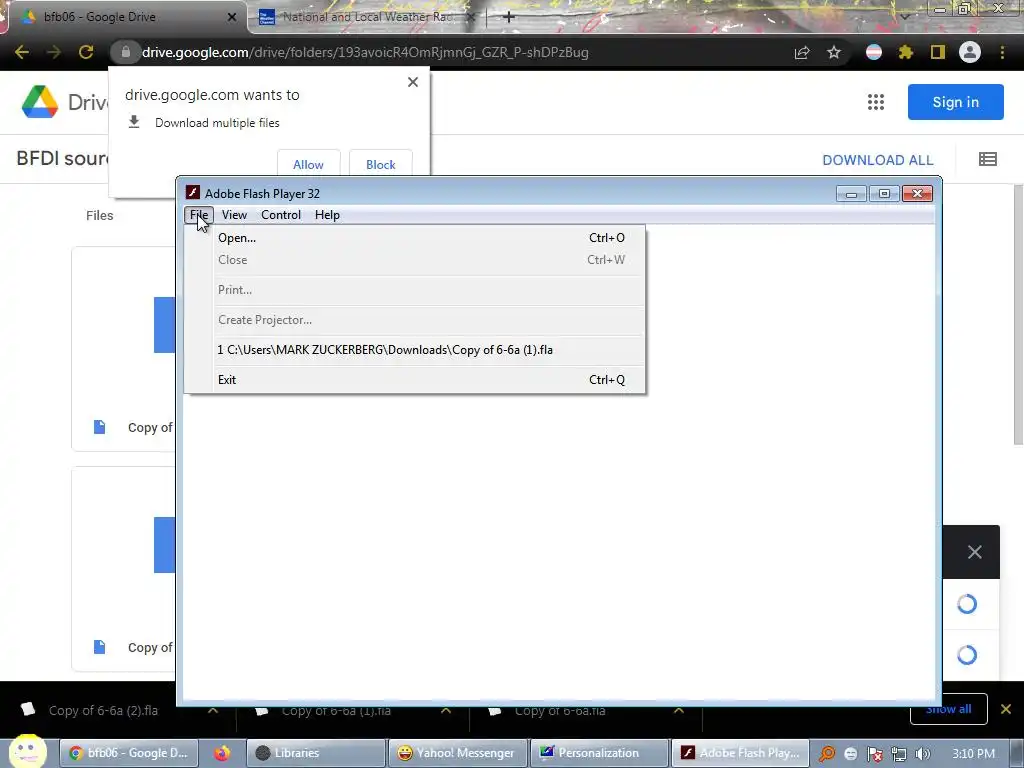Toggle the Chrome side panel
Screen dimensions: 1024x768
[938, 52]
